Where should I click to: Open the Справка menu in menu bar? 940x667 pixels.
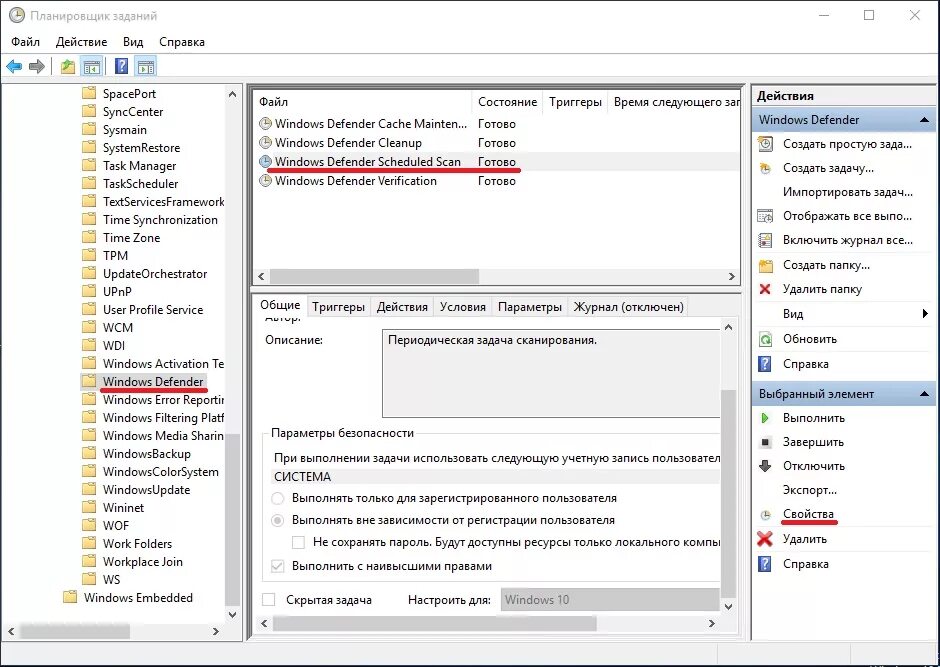(182, 42)
